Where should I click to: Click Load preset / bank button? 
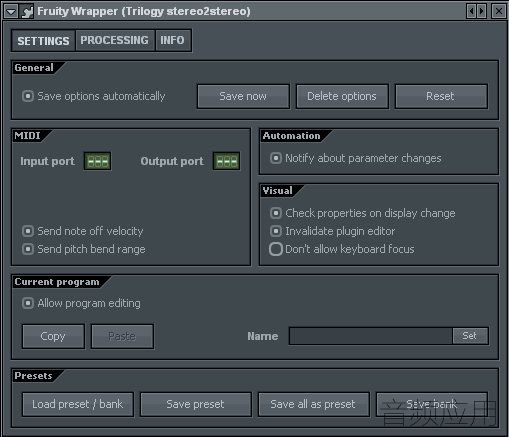coord(78,404)
